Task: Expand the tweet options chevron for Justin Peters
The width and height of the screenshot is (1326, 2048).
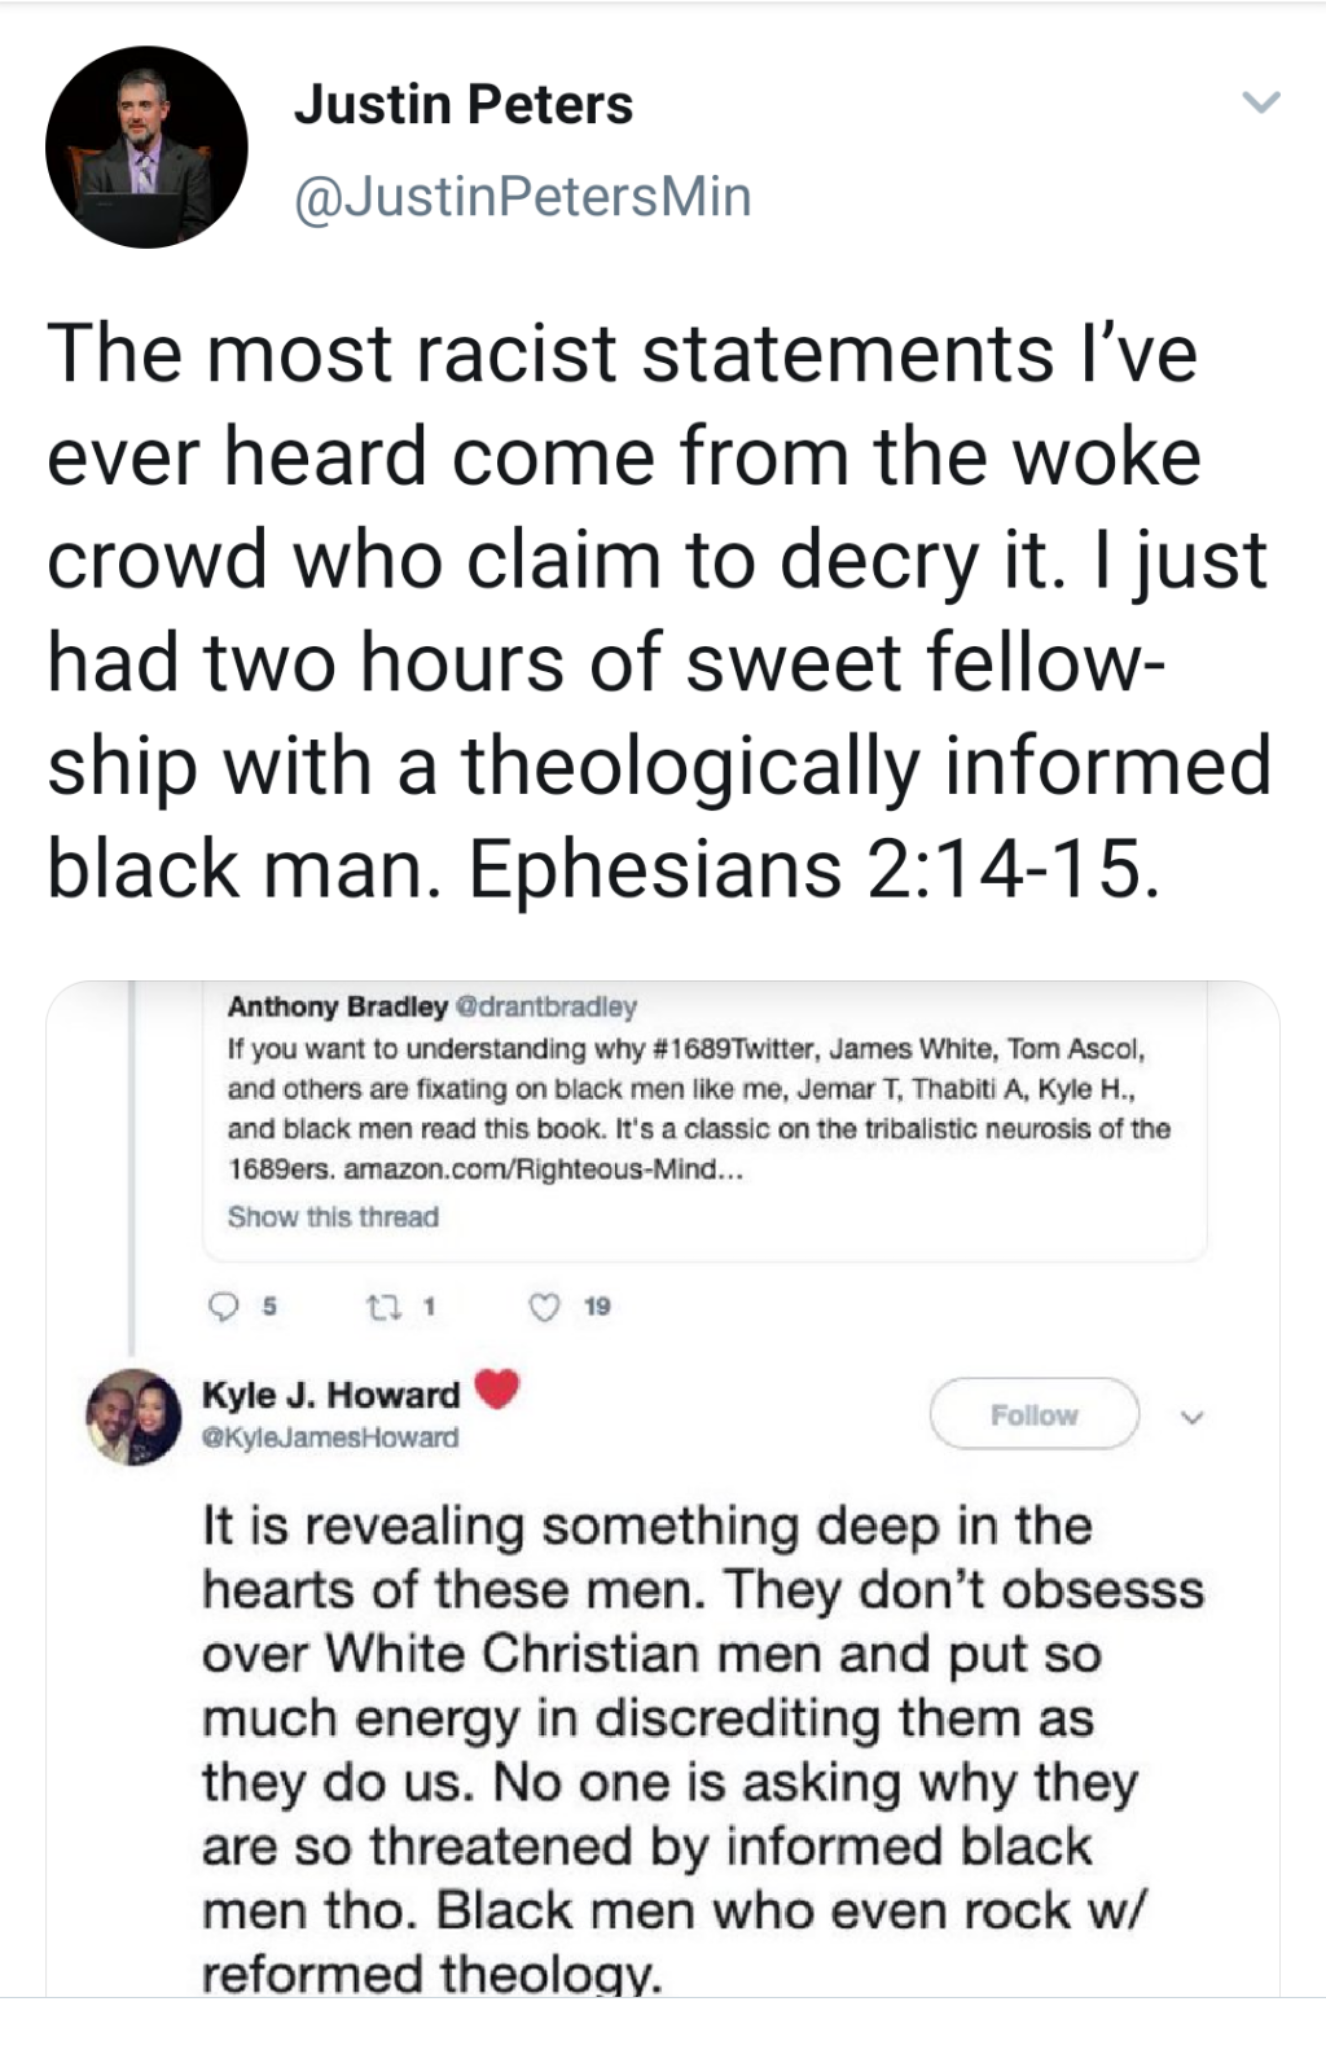Action: (x=1260, y=102)
